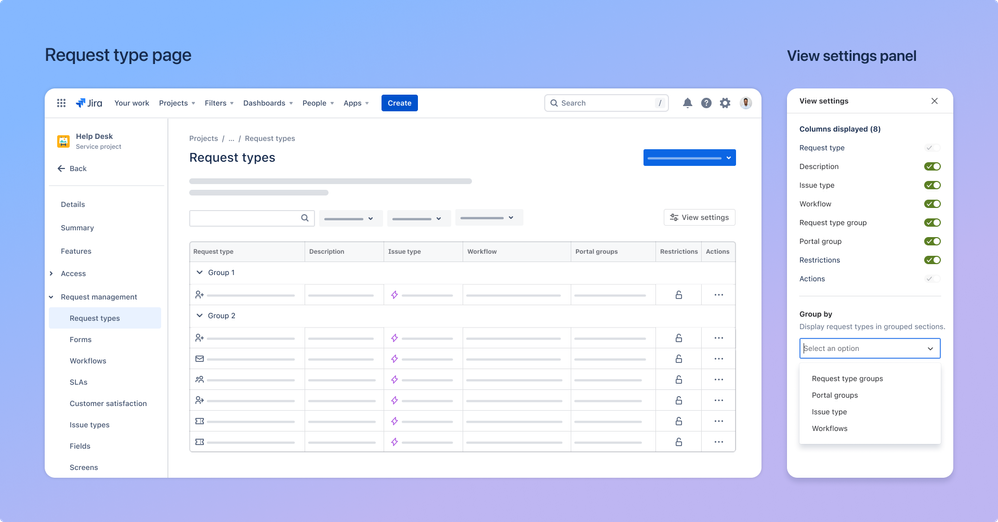Open the help question mark icon
The height and width of the screenshot is (522, 998).
coord(706,103)
